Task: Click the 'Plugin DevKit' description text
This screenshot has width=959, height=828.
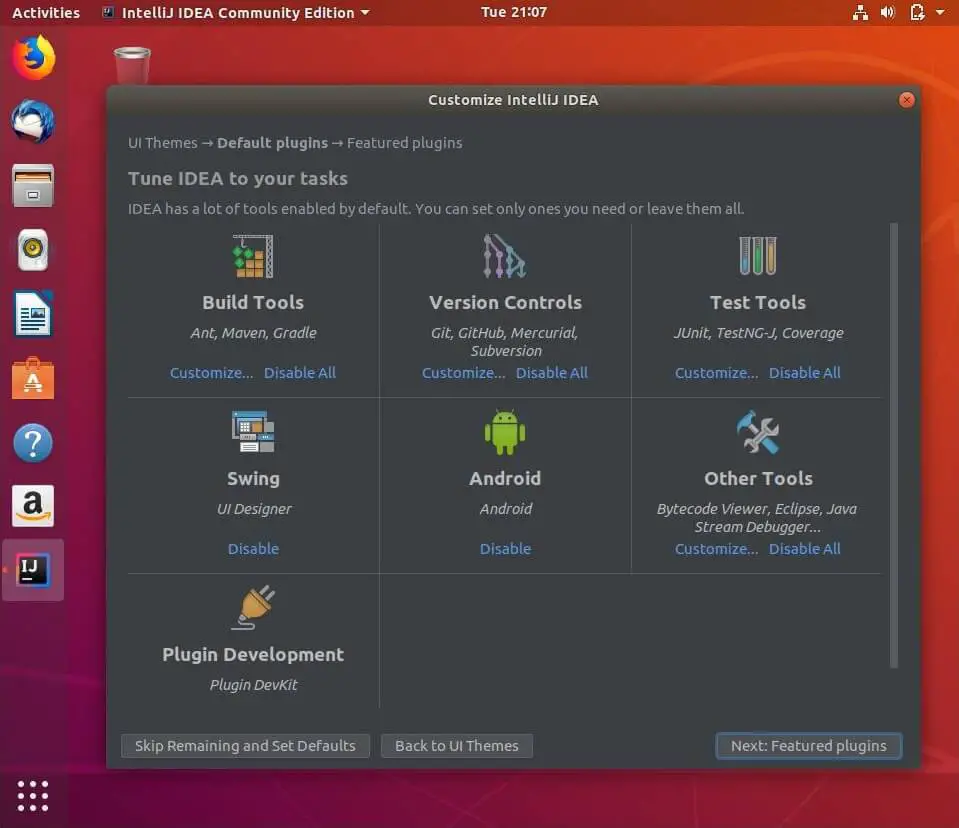Action: pyautogui.click(x=253, y=685)
